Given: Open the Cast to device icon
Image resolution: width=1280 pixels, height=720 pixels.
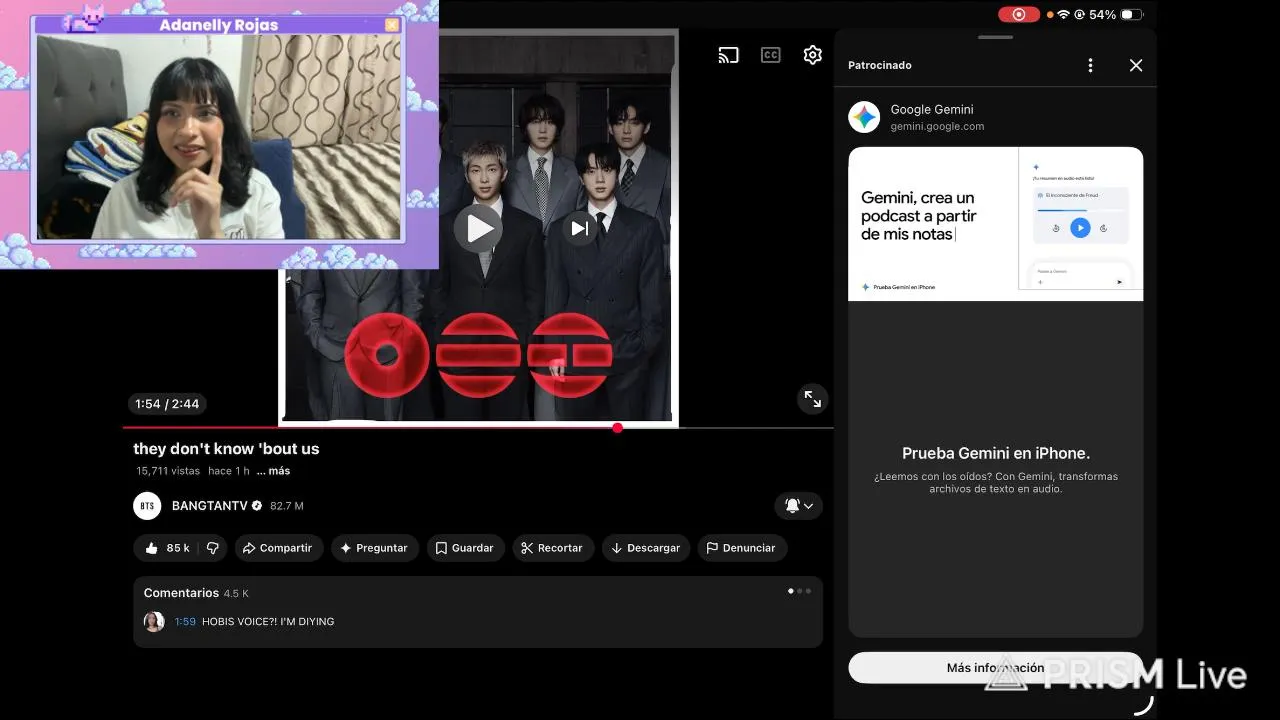Looking at the screenshot, I should coord(728,55).
